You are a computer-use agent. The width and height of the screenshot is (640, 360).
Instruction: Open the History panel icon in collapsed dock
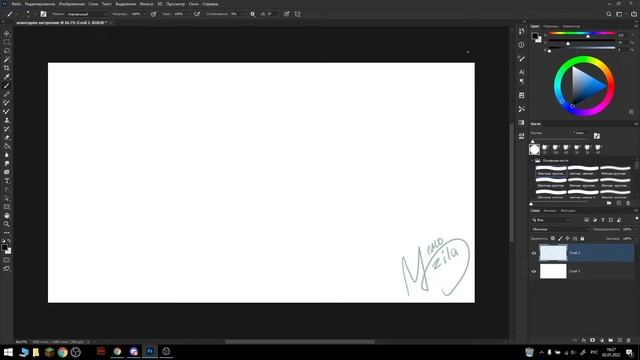[521, 31]
